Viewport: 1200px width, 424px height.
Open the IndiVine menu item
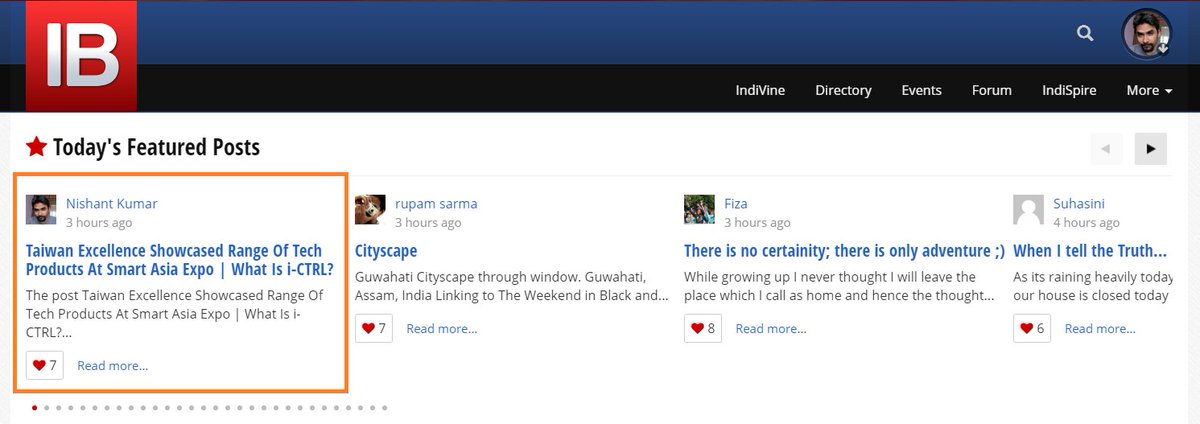point(760,90)
